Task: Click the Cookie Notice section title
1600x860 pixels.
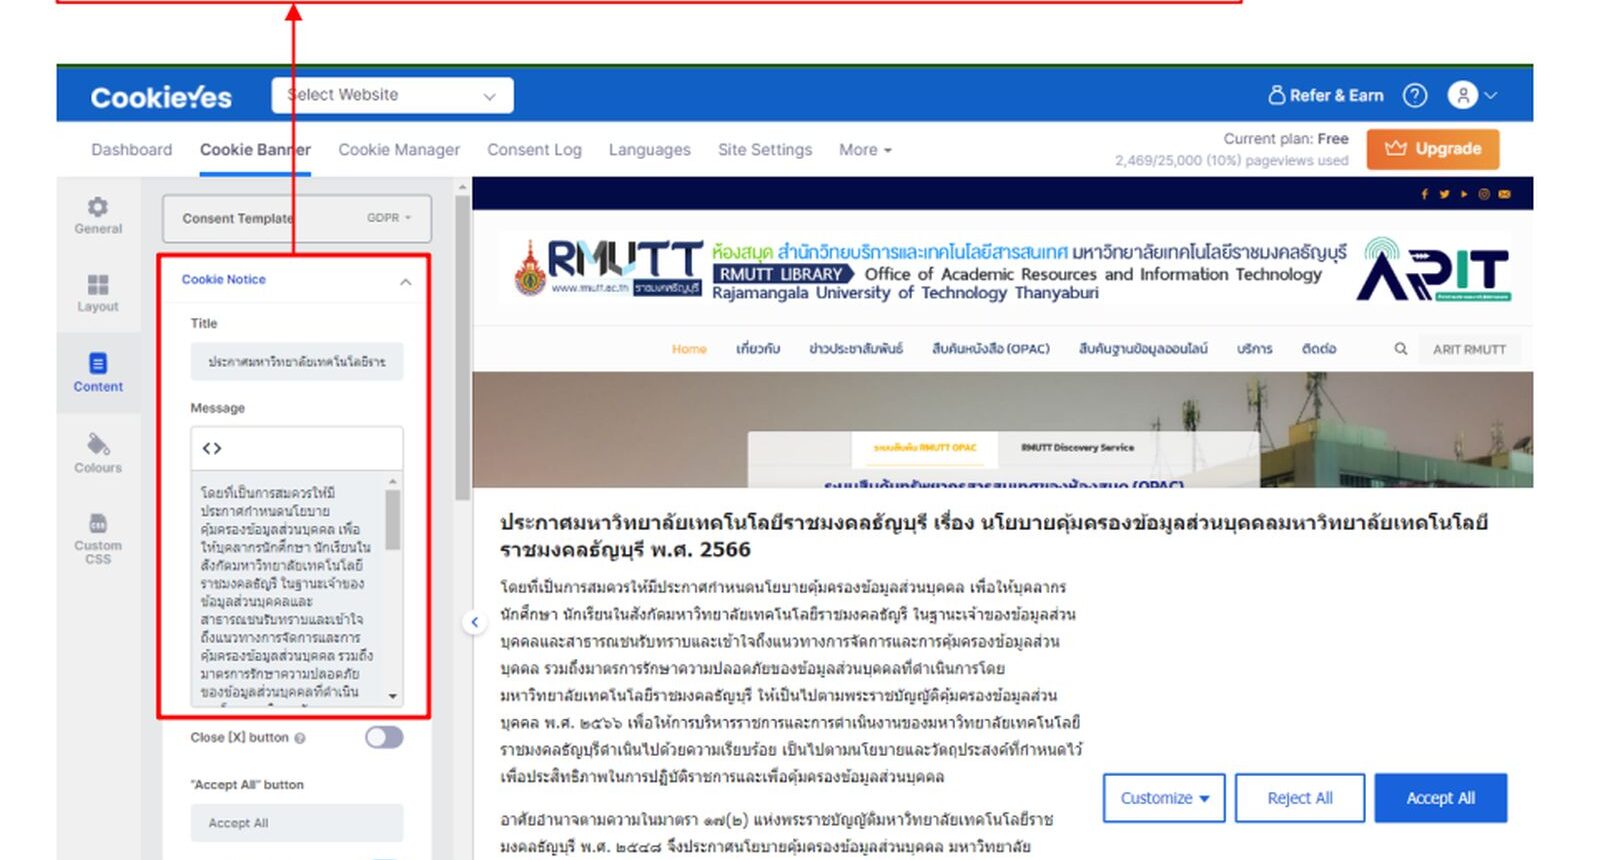Action: [x=224, y=279]
